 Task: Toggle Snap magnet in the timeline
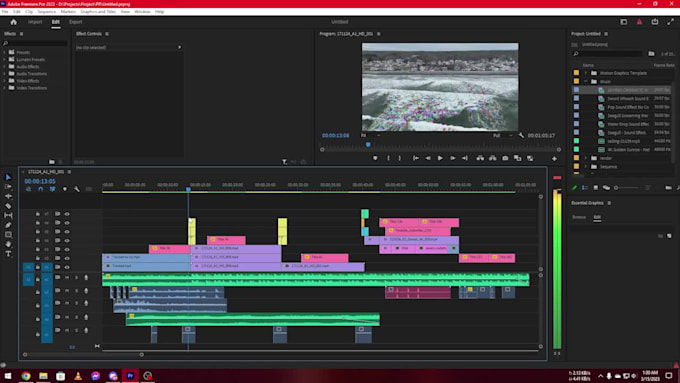click(x=40, y=189)
